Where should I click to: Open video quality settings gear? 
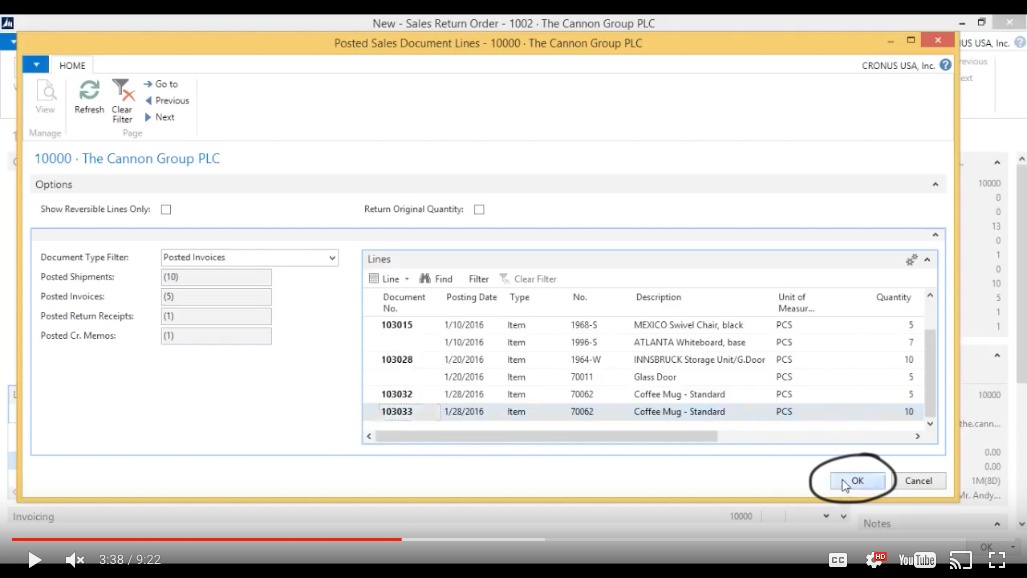point(874,560)
